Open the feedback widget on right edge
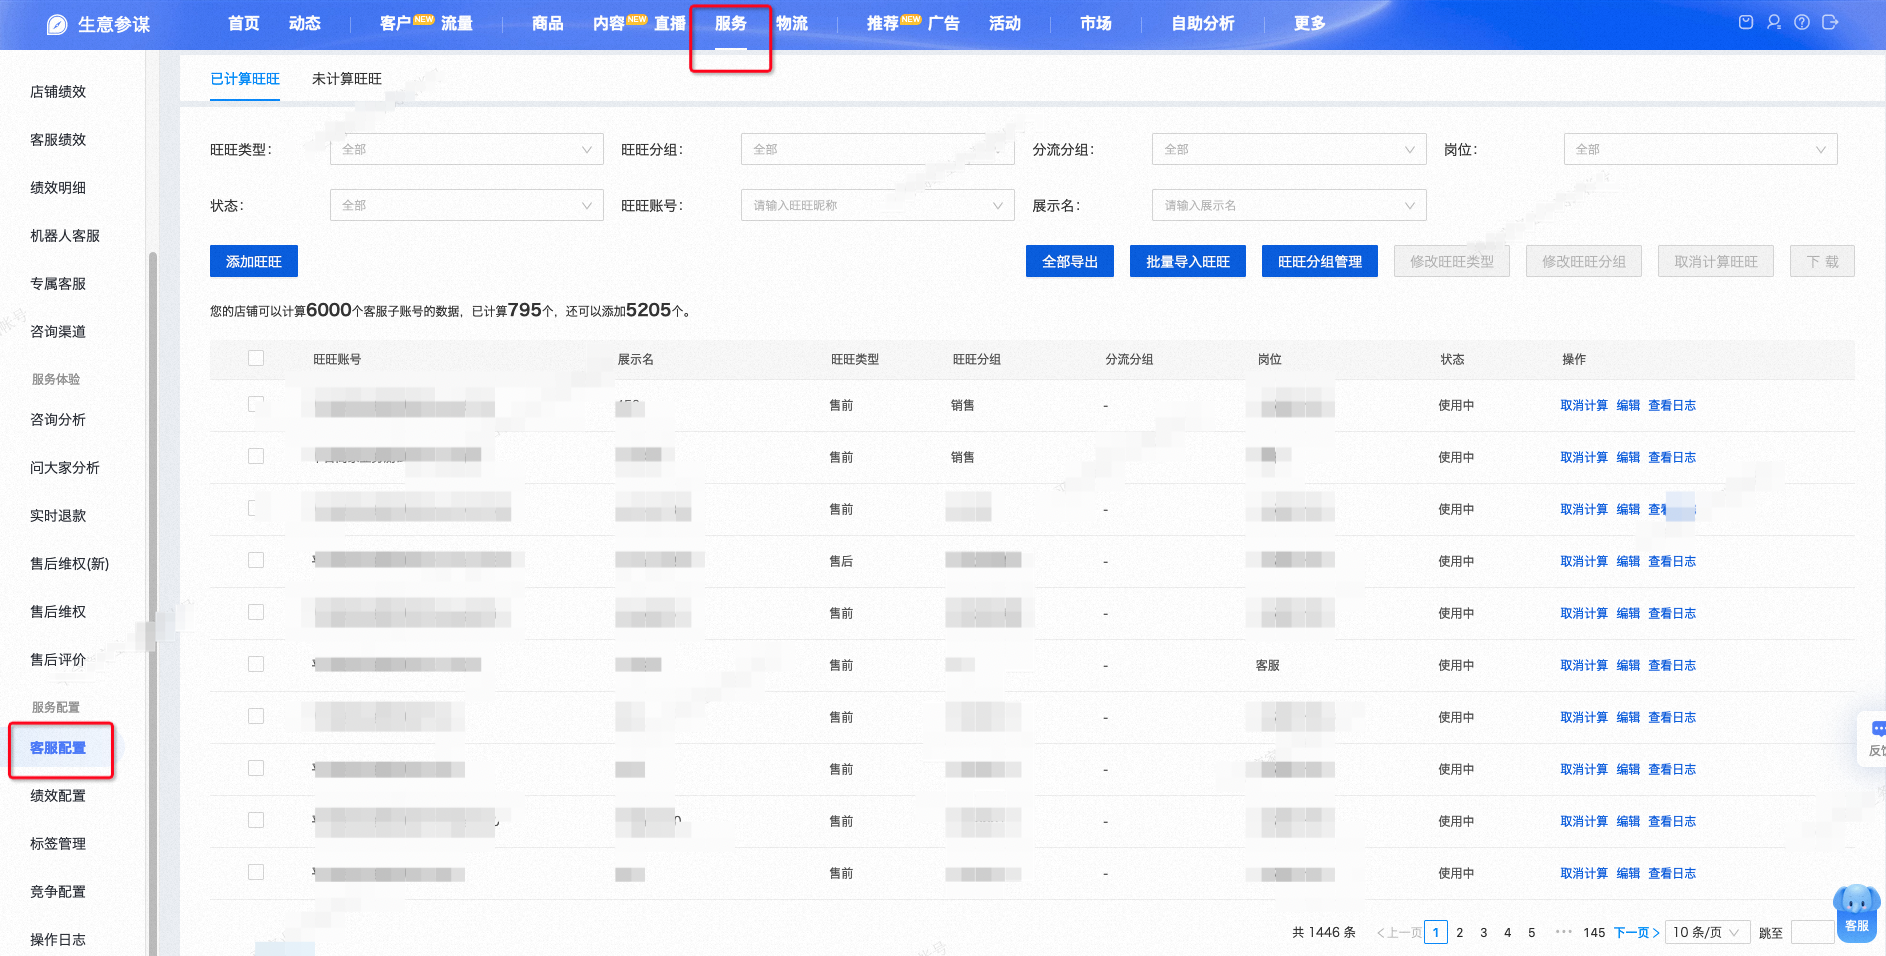This screenshot has width=1886, height=956. tap(1872, 739)
